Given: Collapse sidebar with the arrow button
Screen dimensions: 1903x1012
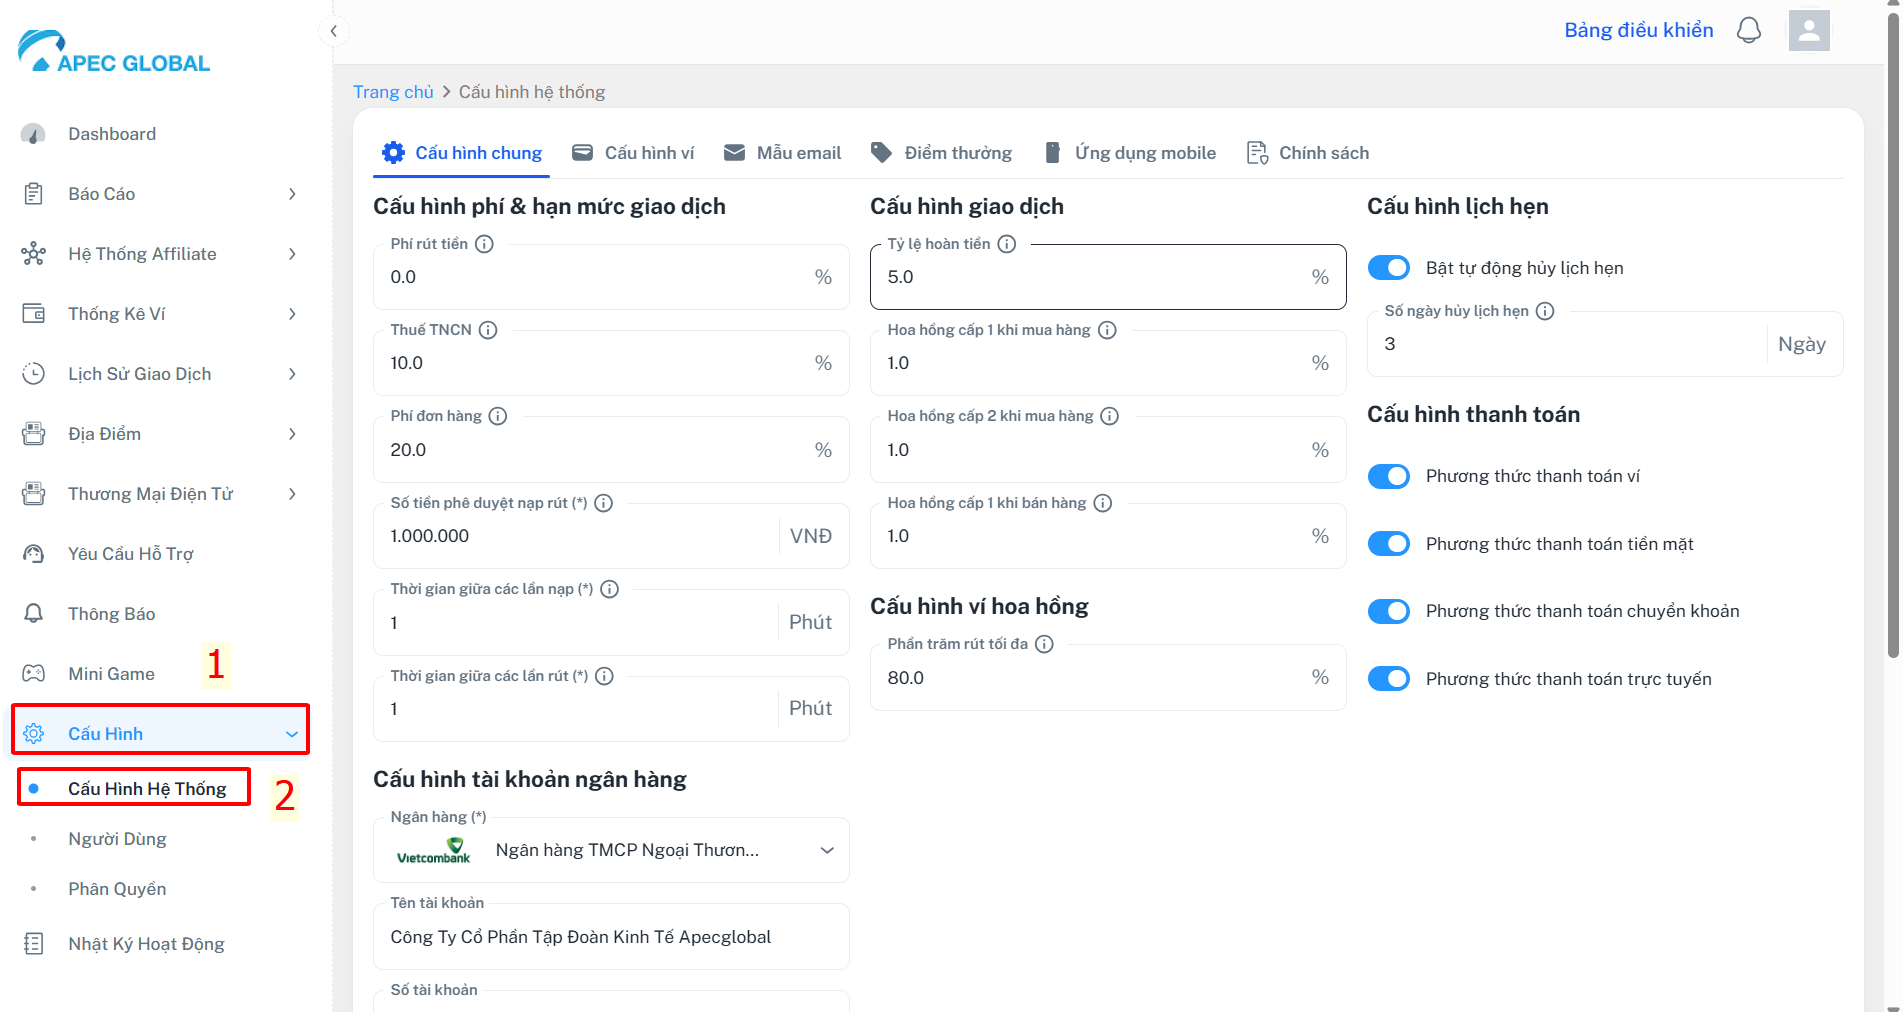Looking at the screenshot, I should [333, 31].
